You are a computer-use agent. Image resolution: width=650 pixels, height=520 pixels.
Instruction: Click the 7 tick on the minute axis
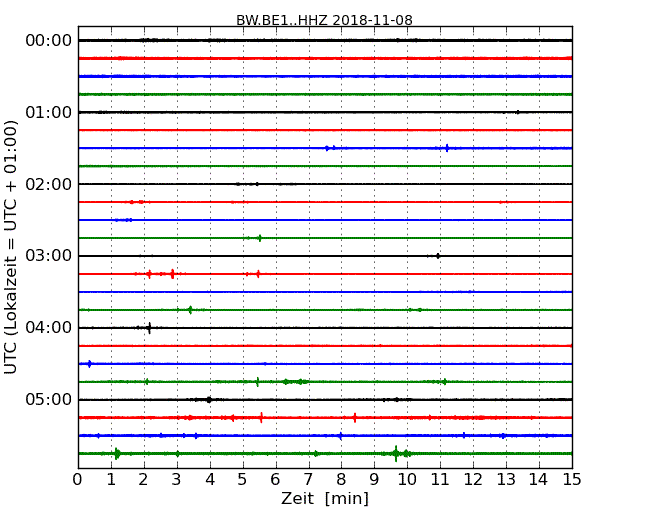(308, 480)
